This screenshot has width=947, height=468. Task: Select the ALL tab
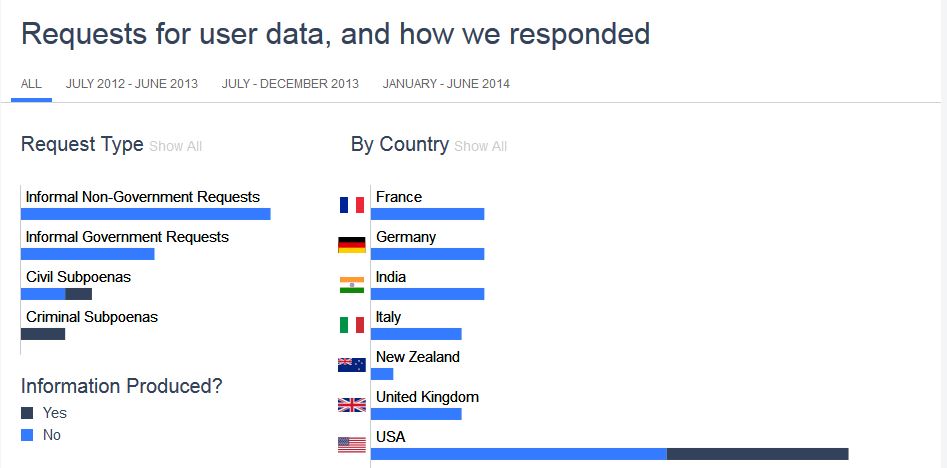[31, 84]
